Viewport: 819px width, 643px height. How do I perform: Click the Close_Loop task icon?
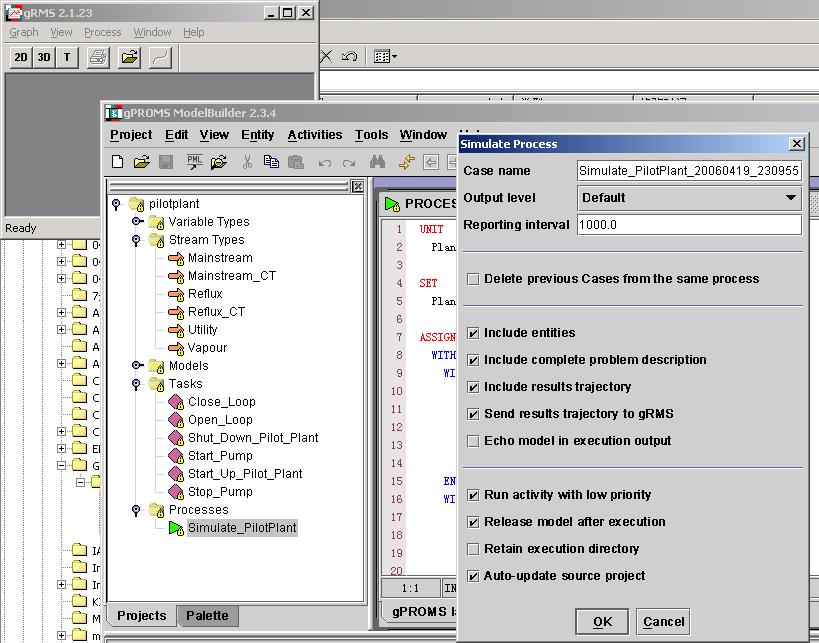176,402
